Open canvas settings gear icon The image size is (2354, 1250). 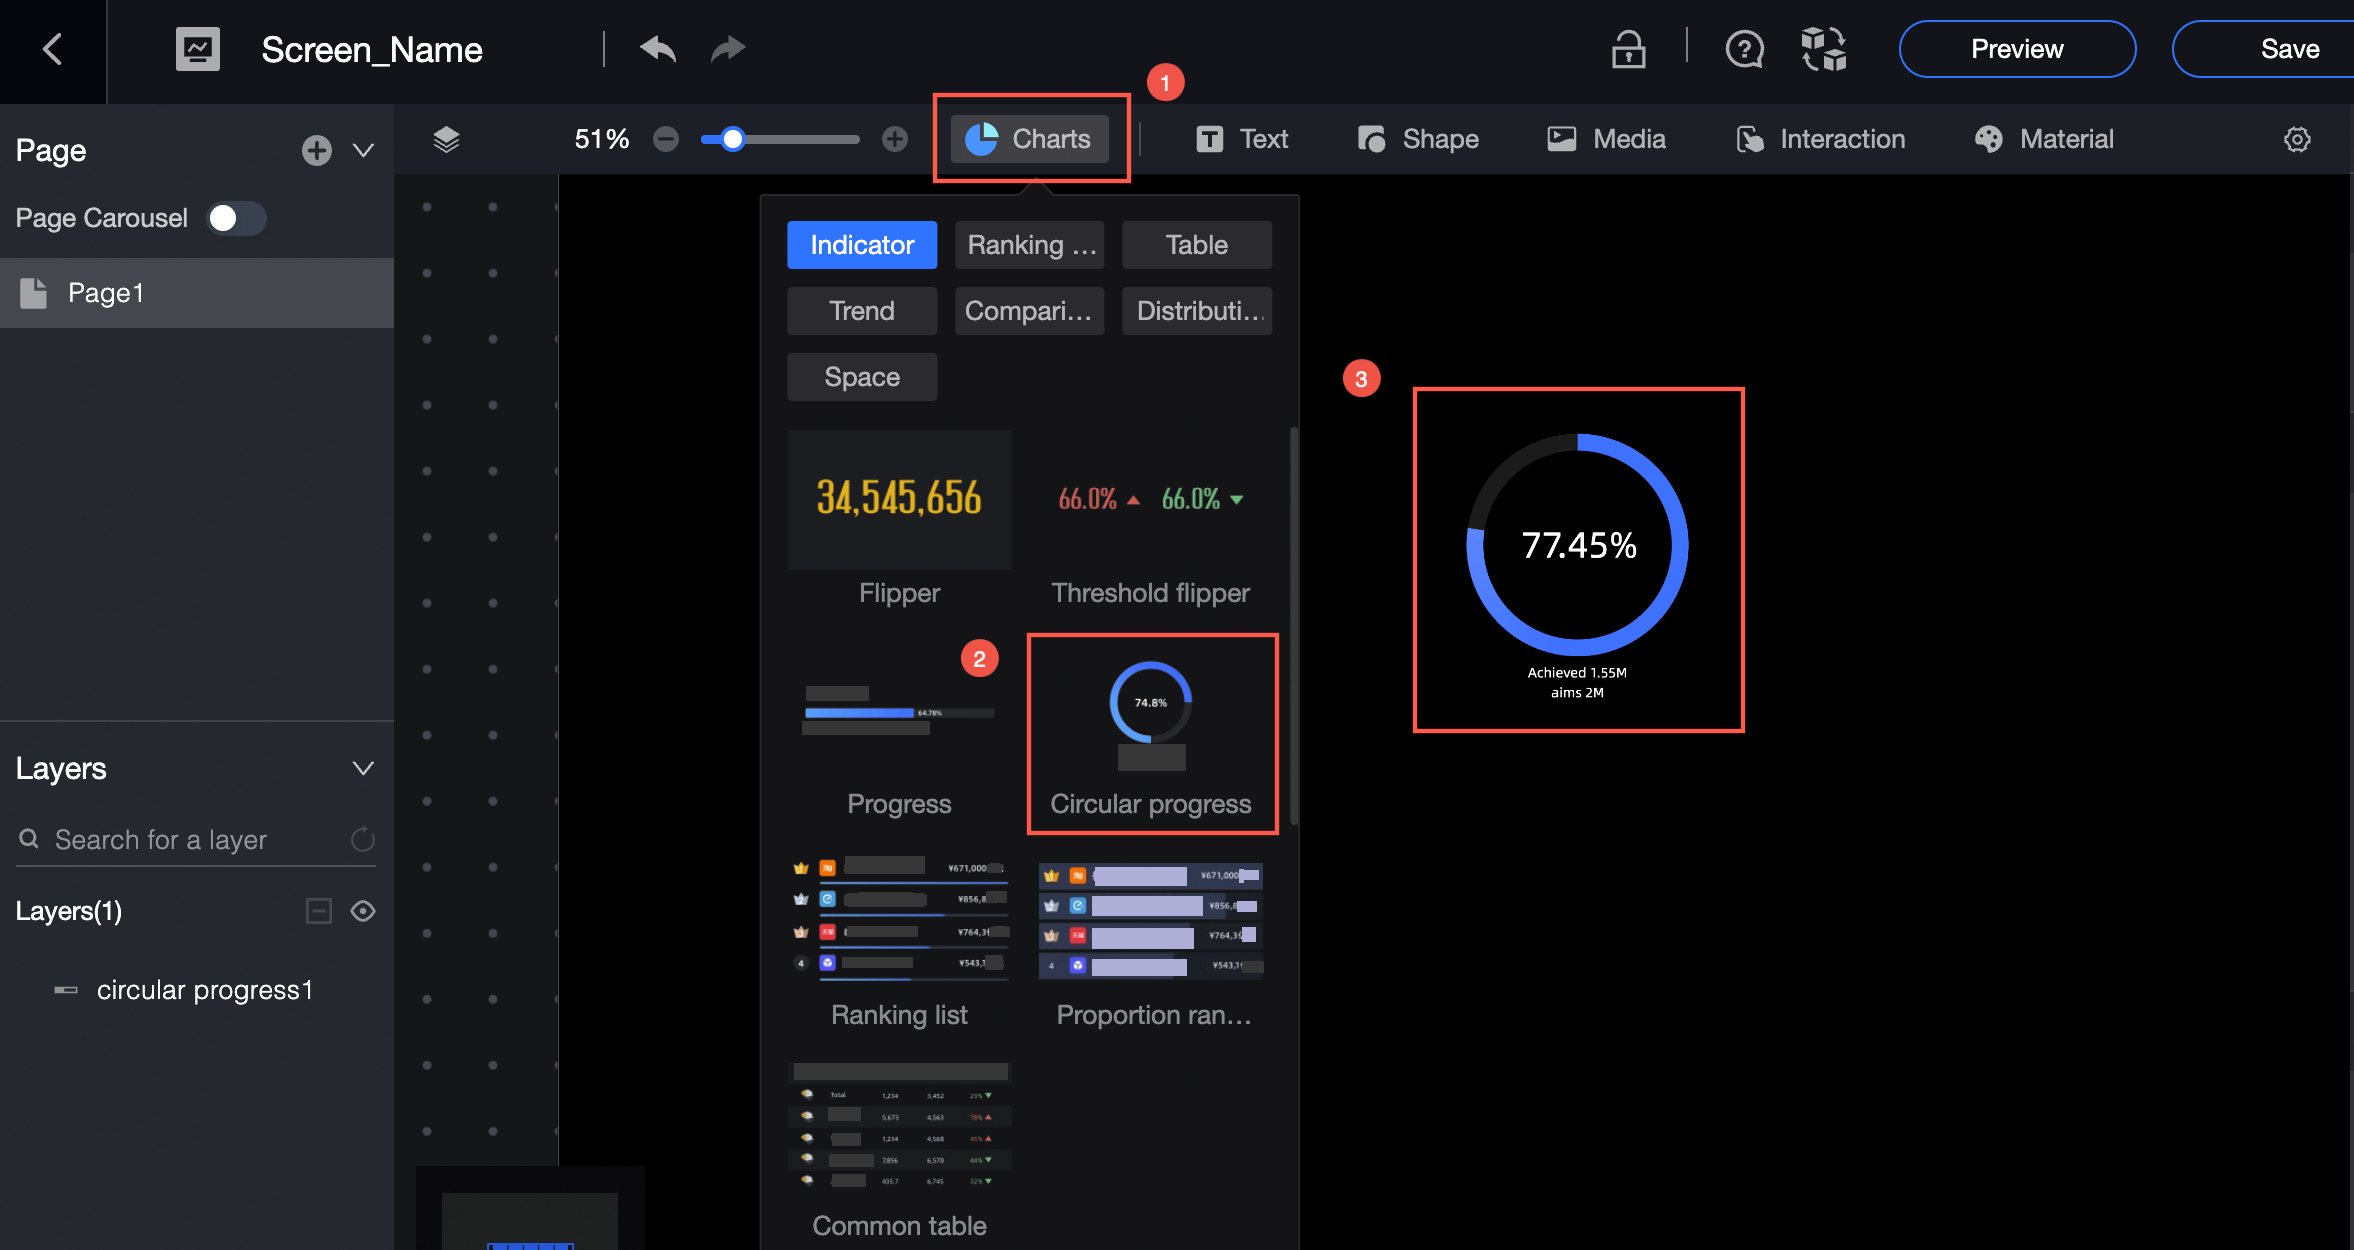point(2297,139)
